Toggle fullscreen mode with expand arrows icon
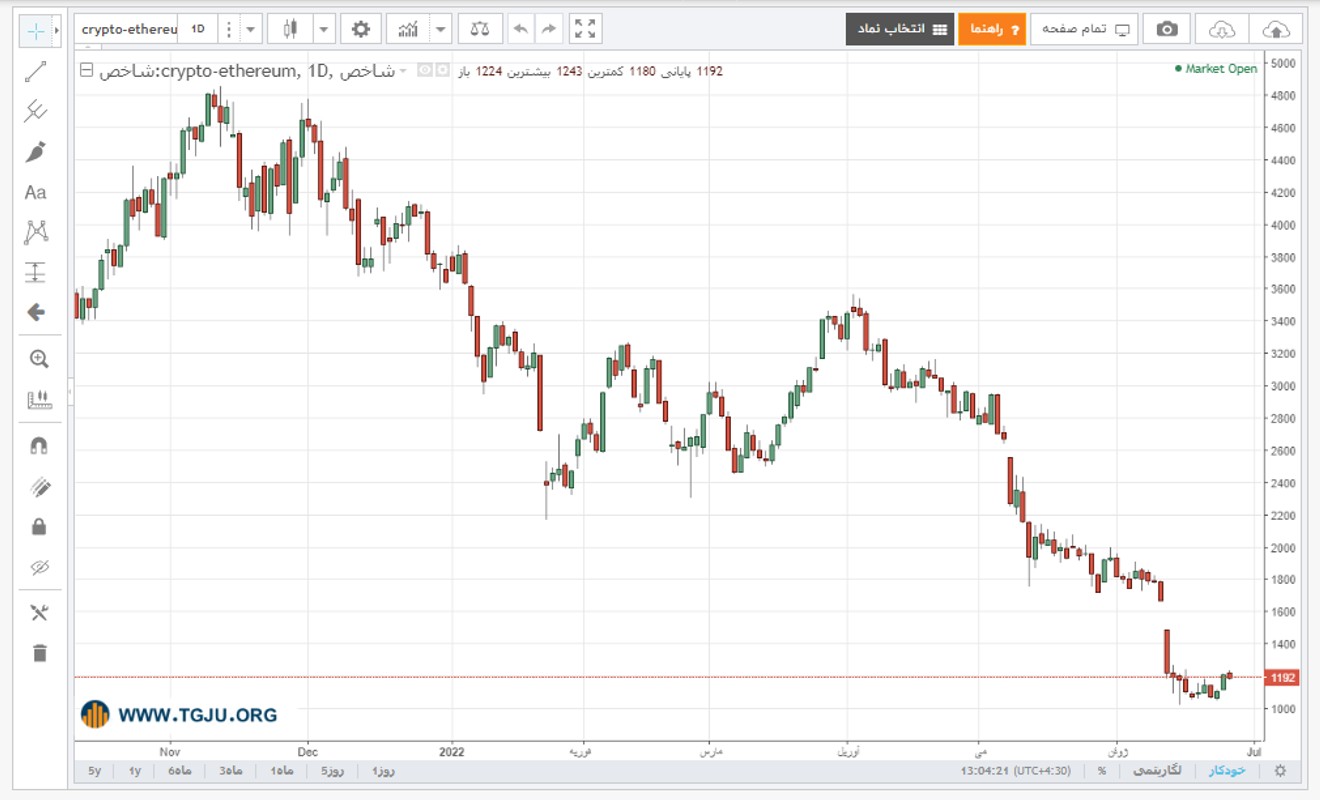The width and height of the screenshot is (1320, 800). (x=586, y=29)
